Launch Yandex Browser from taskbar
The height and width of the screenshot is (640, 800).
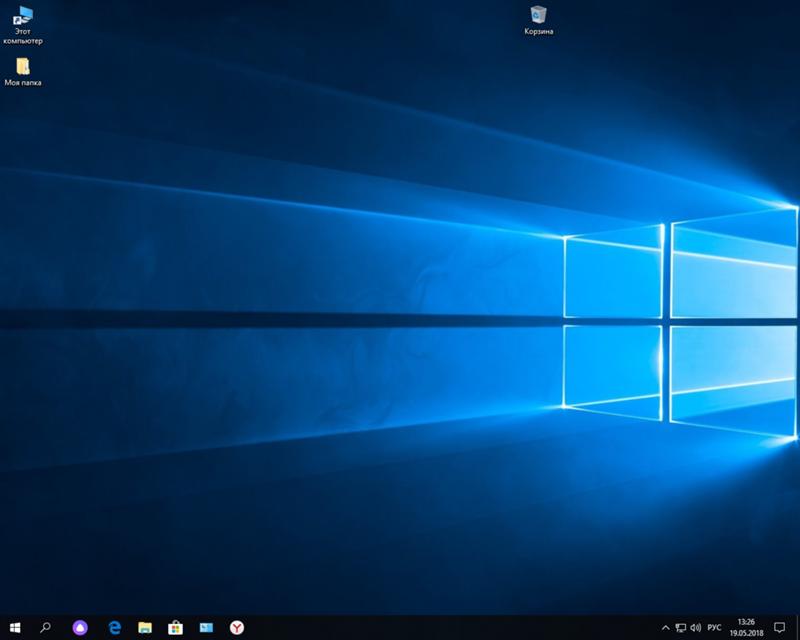tap(237, 628)
